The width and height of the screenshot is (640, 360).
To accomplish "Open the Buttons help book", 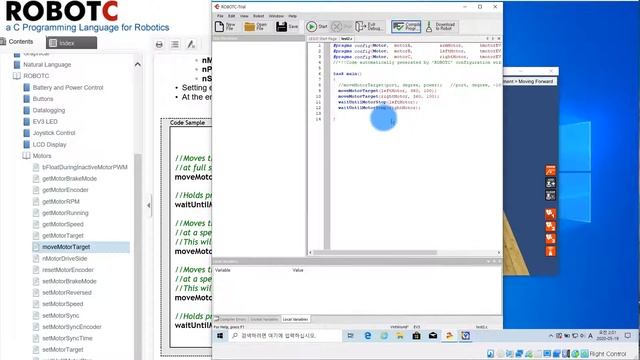I will point(43,99).
